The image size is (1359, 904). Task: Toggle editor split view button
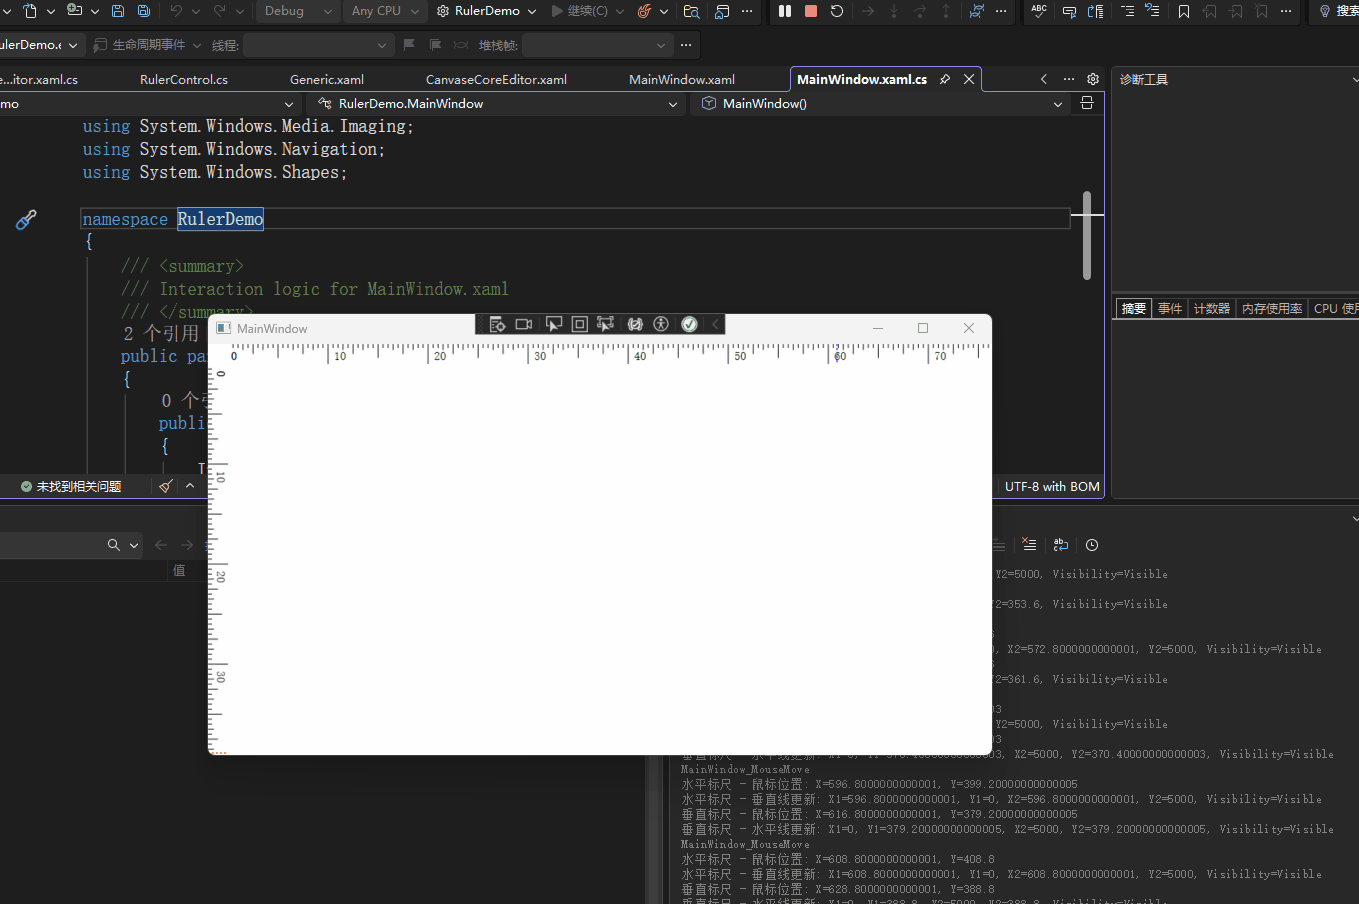point(1087,103)
